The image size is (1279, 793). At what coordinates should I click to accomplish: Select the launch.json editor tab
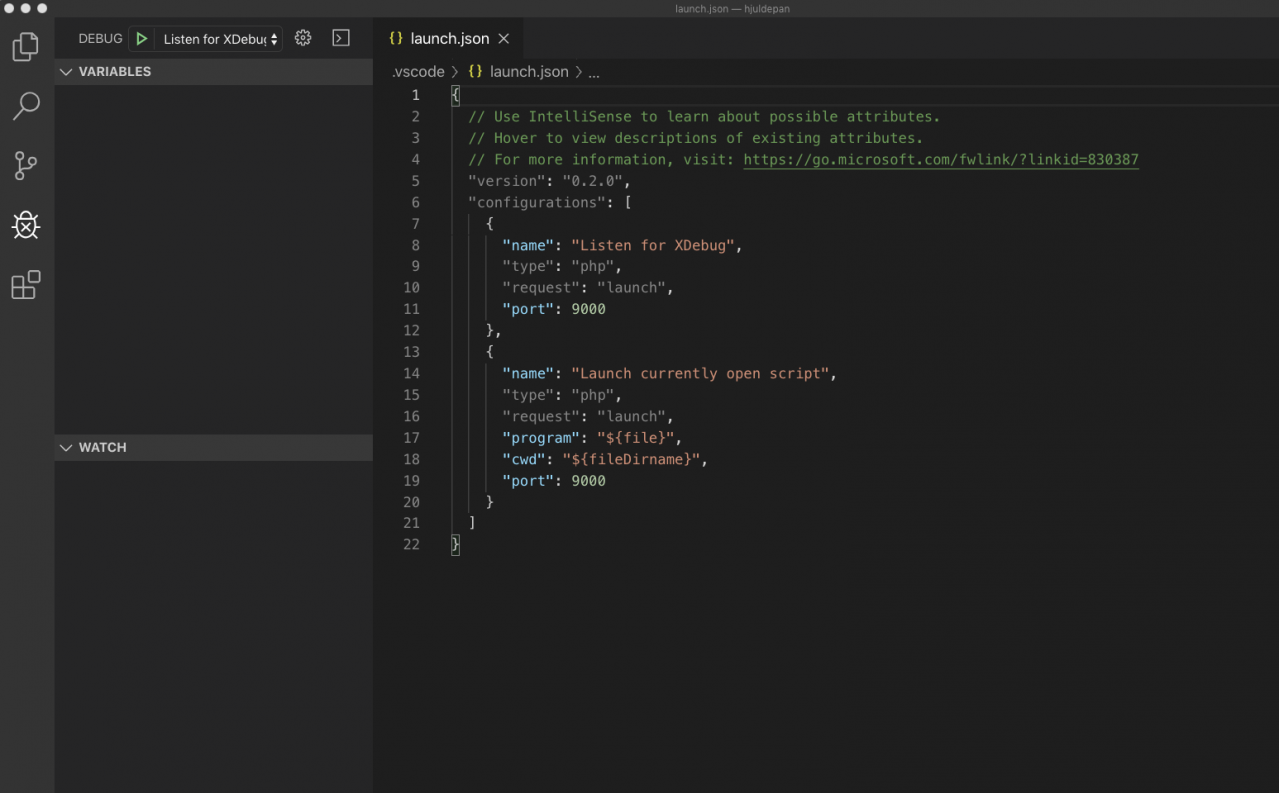pyautogui.click(x=449, y=39)
